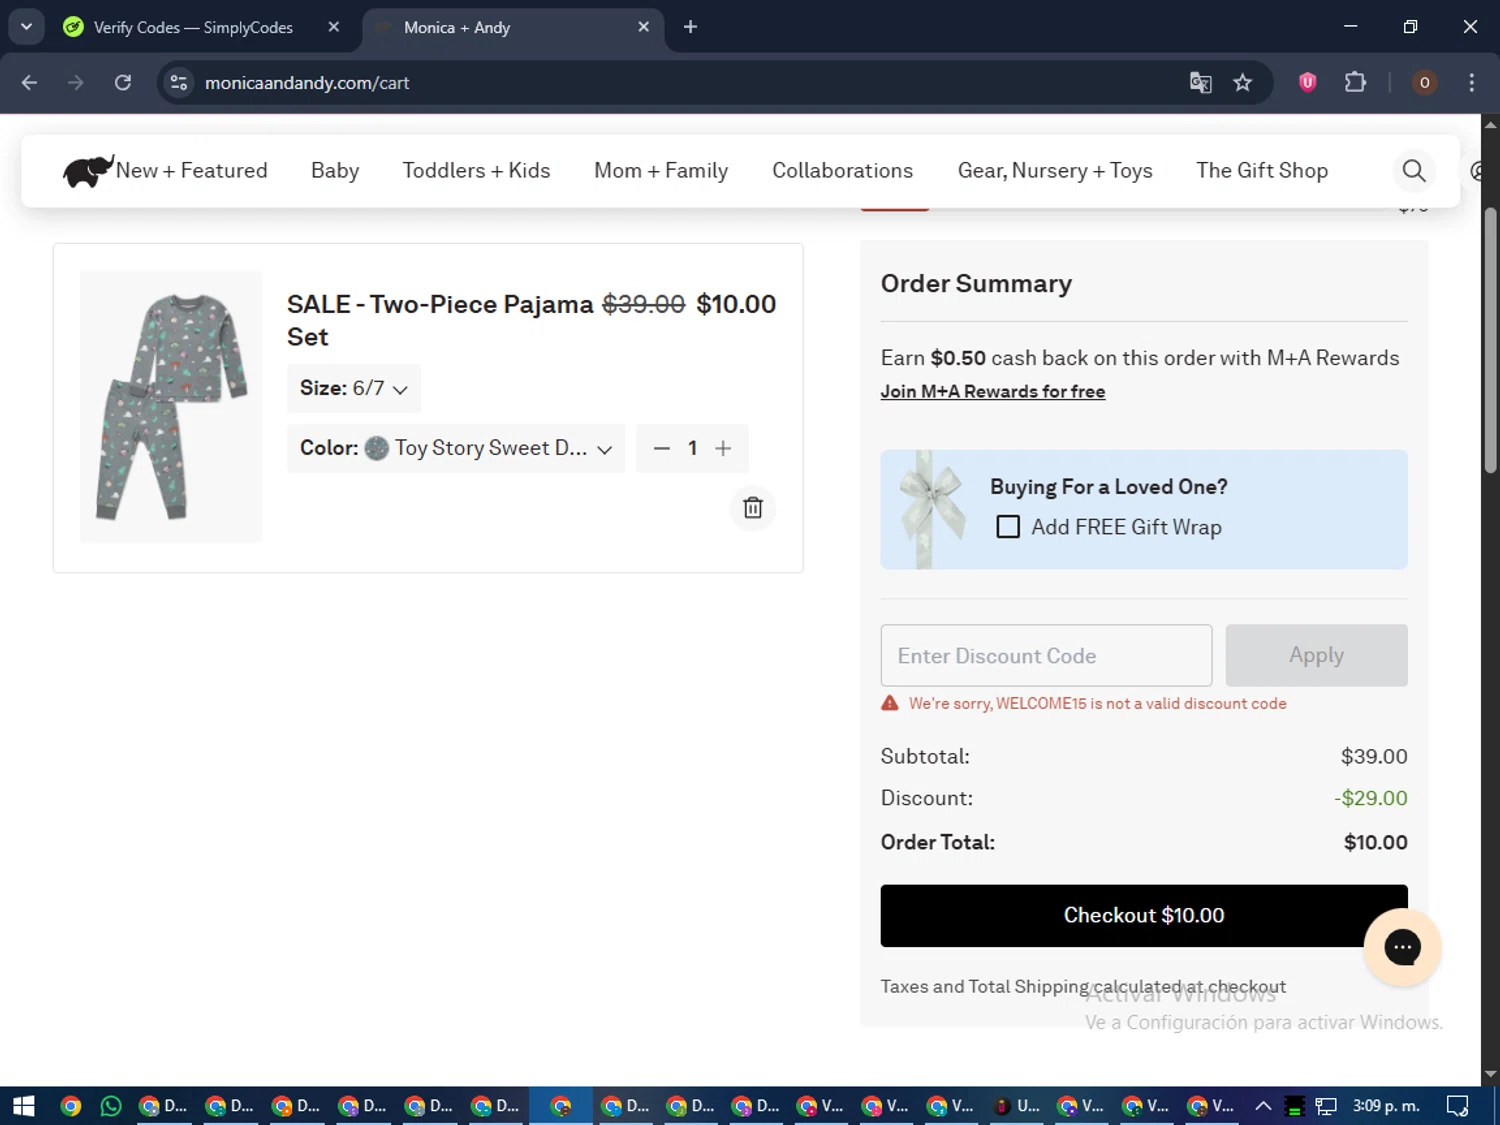Viewport: 1500px width, 1125px height.
Task: Open the Collaborations menu
Action: 842,171
